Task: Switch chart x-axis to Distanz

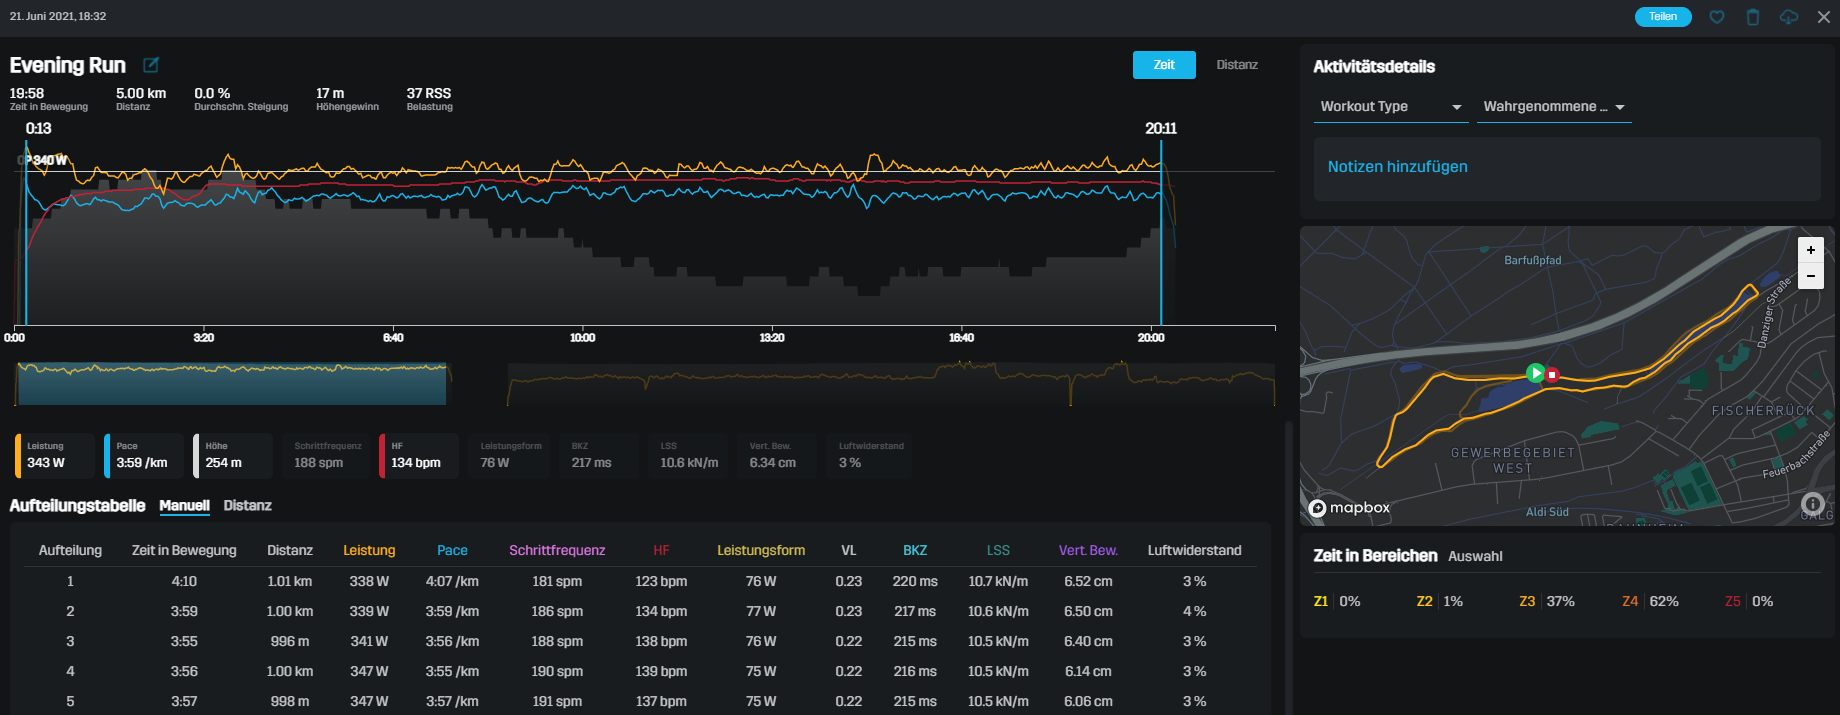Action: (x=1236, y=65)
